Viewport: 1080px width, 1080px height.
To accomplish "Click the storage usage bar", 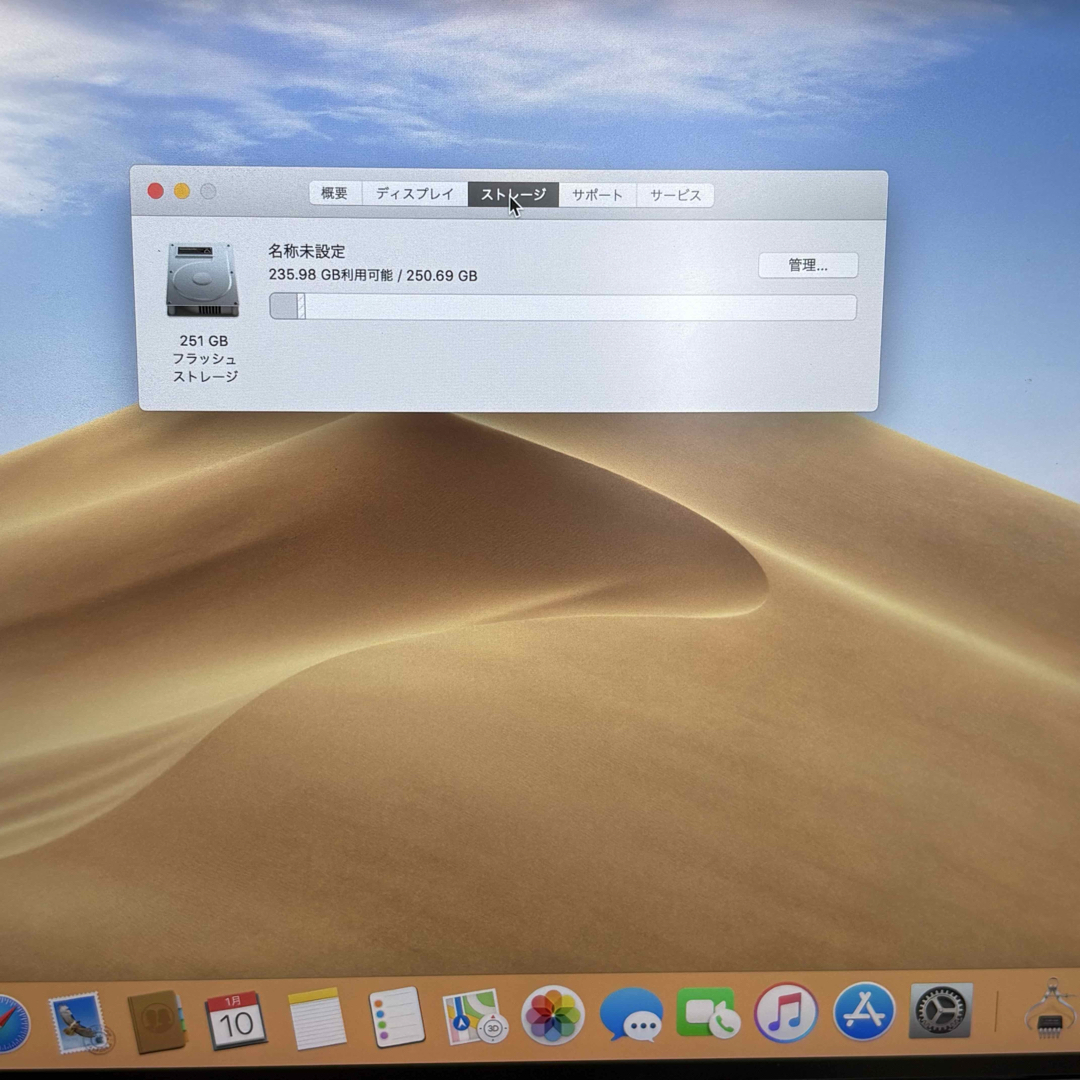I will (x=563, y=307).
